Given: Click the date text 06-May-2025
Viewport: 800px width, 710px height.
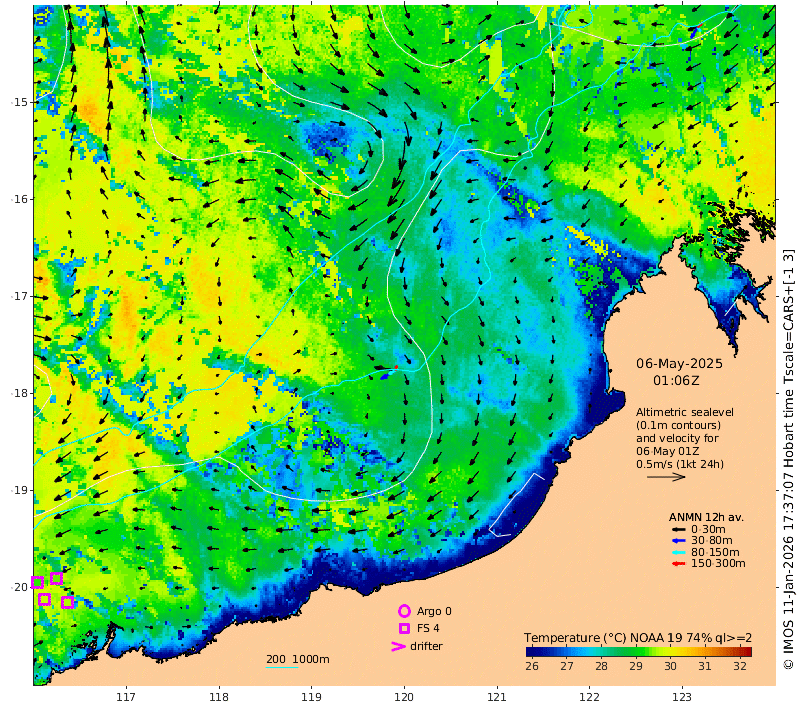Looking at the screenshot, I should tap(679, 364).
